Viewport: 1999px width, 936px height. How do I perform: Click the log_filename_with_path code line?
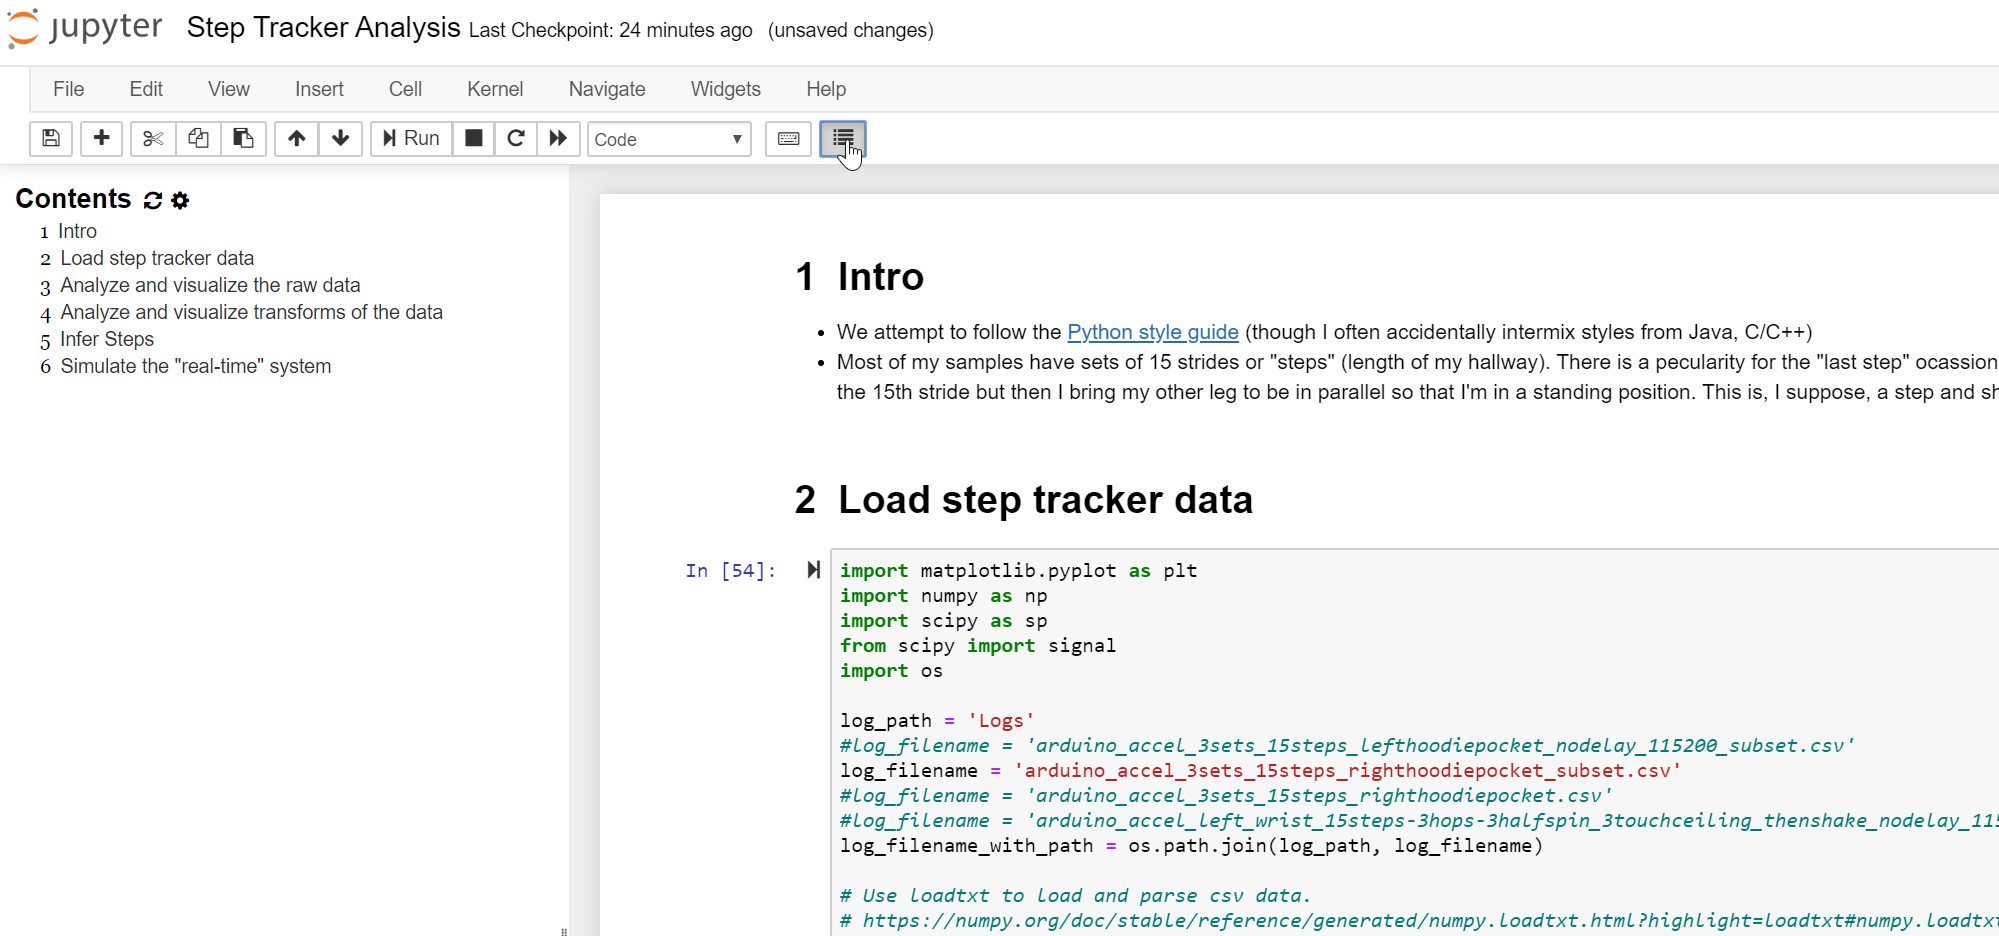[x=1191, y=846]
